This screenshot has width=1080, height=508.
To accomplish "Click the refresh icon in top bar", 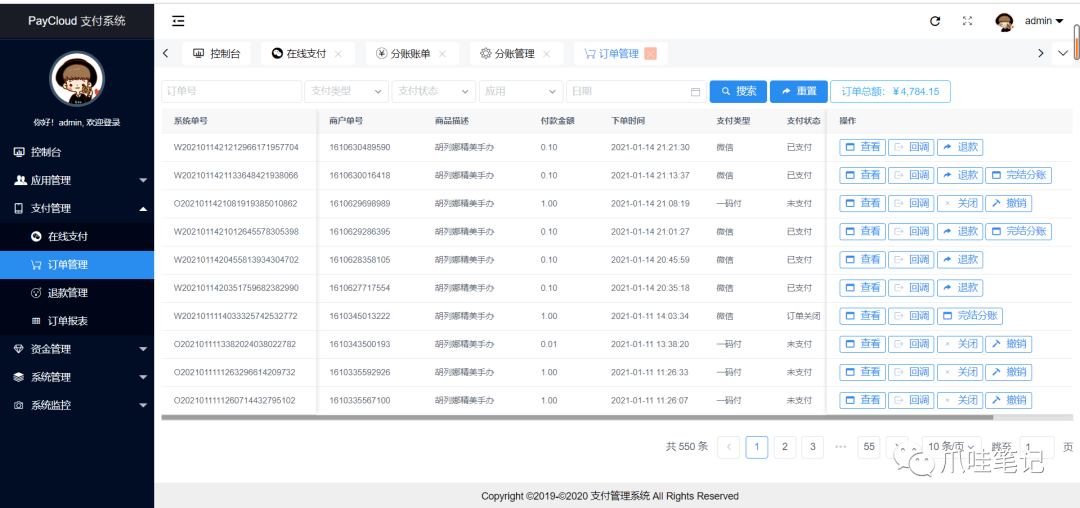I will click(935, 21).
